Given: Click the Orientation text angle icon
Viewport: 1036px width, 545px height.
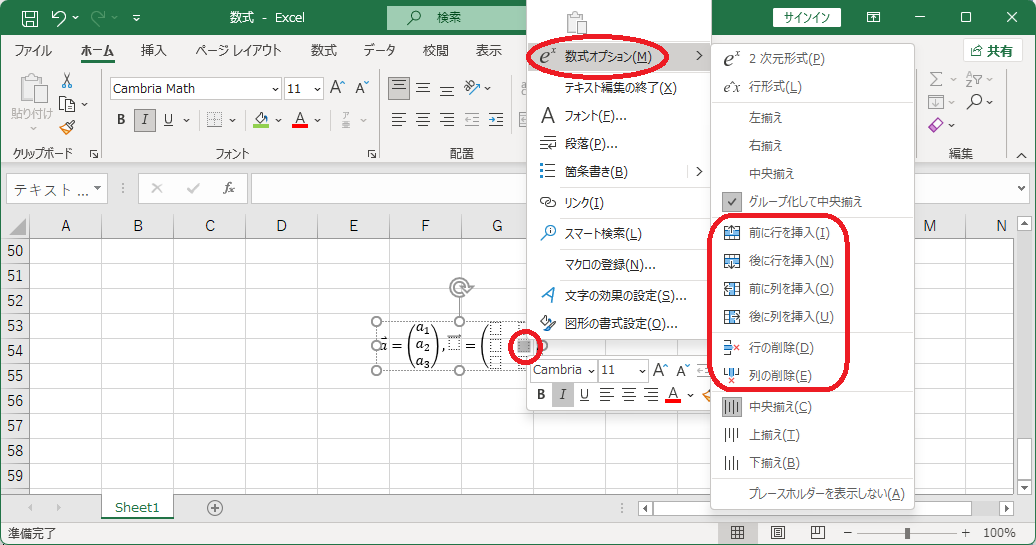Looking at the screenshot, I should click(472, 87).
